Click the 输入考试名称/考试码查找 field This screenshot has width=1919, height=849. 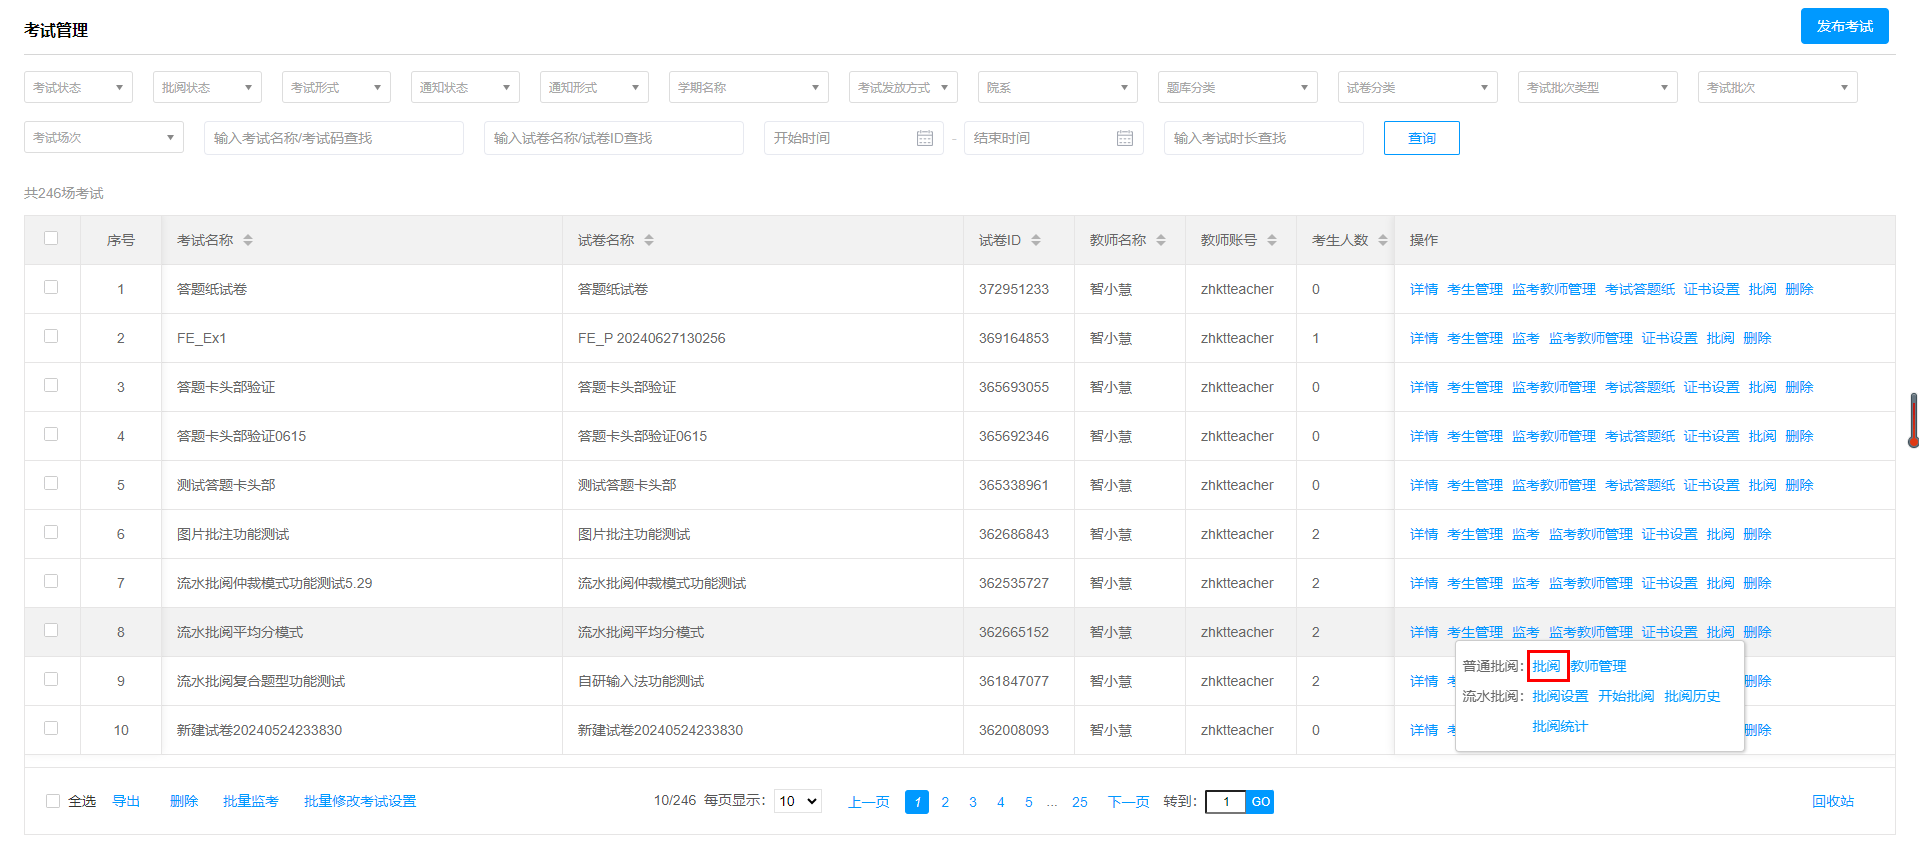click(x=334, y=138)
